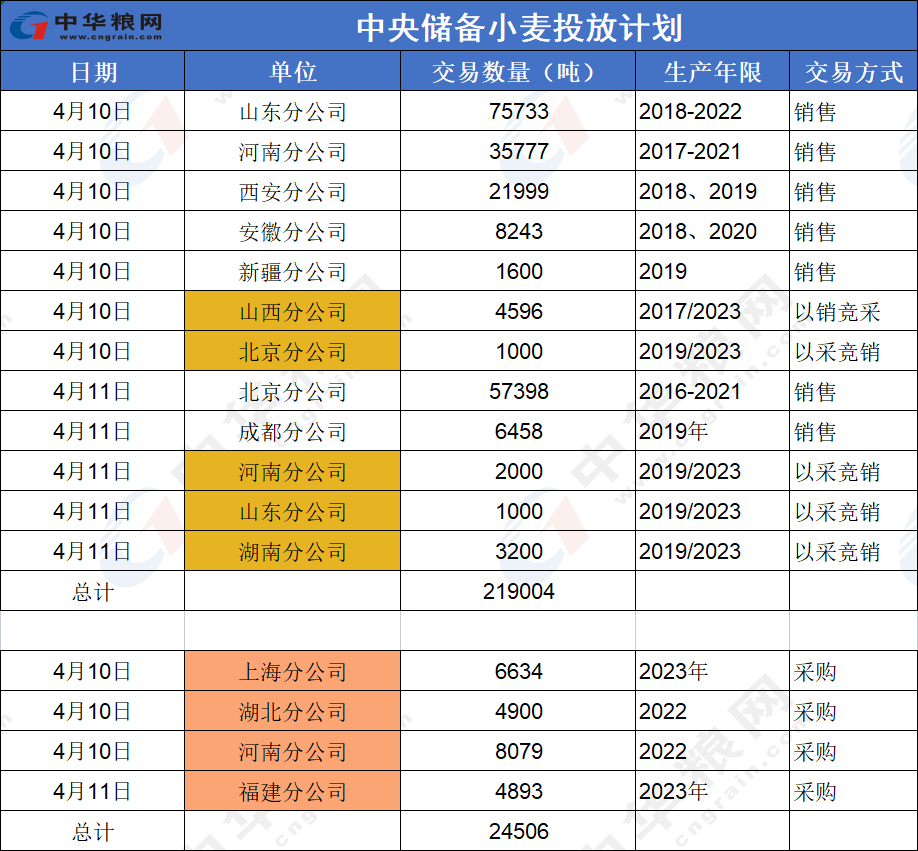The height and width of the screenshot is (851, 918).
Task: Click the 单位 column header
Action: click(x=292, y=72)
